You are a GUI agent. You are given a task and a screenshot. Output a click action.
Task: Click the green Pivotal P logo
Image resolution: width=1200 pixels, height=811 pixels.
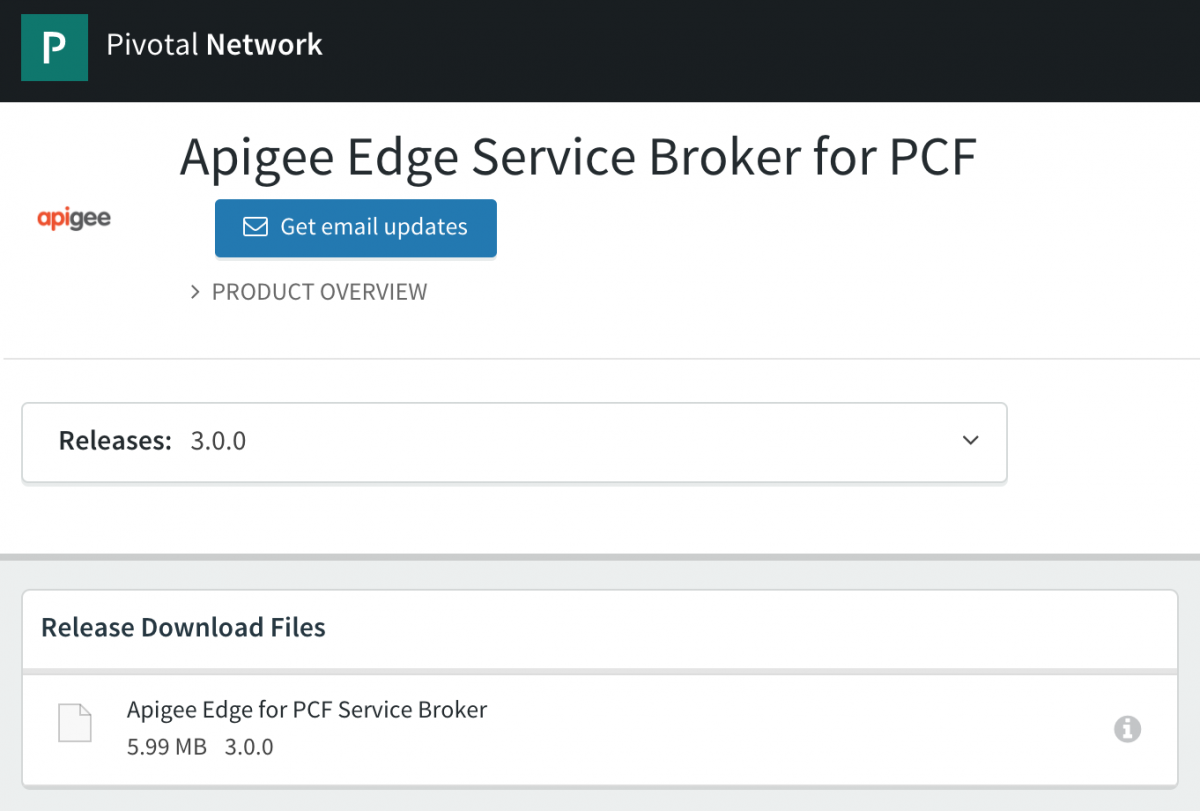[x=54, y=46]
